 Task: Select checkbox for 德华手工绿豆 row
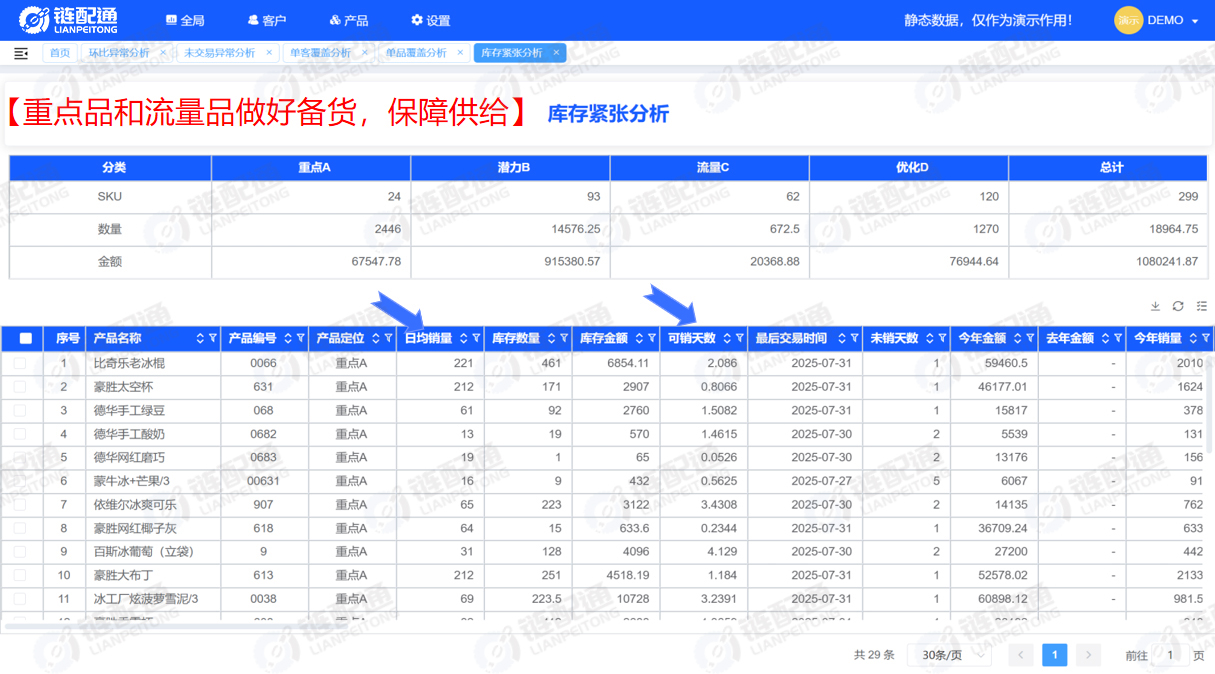[21, 411]
